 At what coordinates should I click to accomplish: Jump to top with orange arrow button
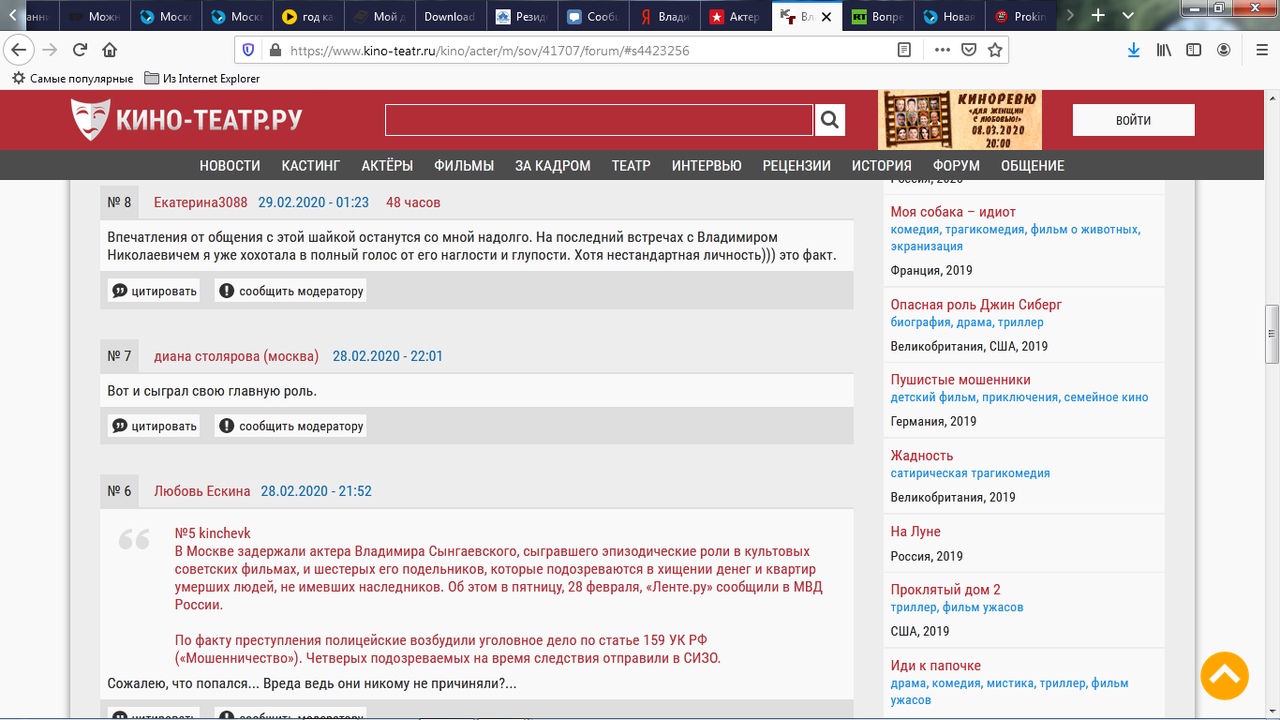coord(1225,675)
